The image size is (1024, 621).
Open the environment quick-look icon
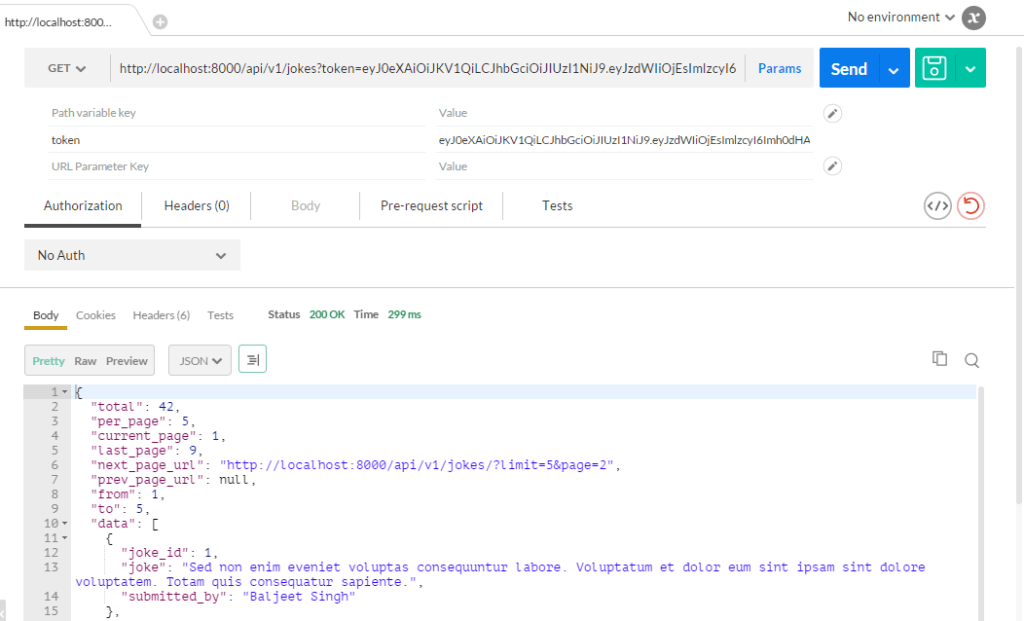tap(973, 18)
